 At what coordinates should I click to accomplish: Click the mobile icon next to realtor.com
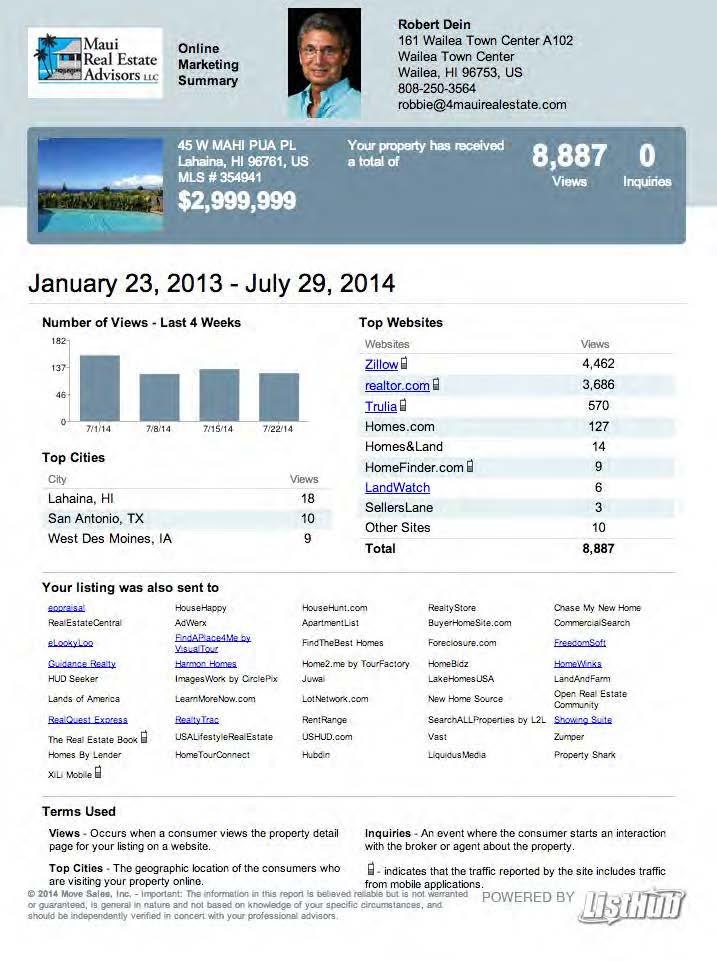(436, 384)
